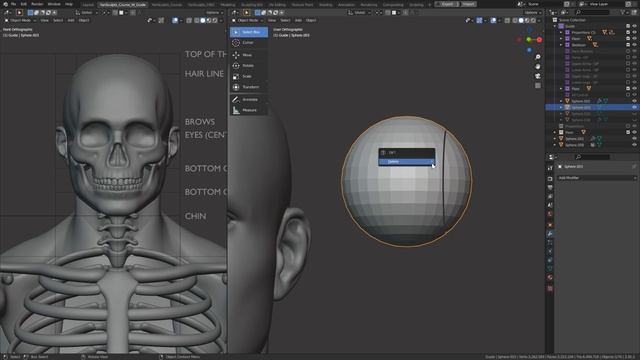This screenshot has width=640, height=360.
Task: Toggle gizmos in the right viewport header
Action: click(x=479, y=20)
